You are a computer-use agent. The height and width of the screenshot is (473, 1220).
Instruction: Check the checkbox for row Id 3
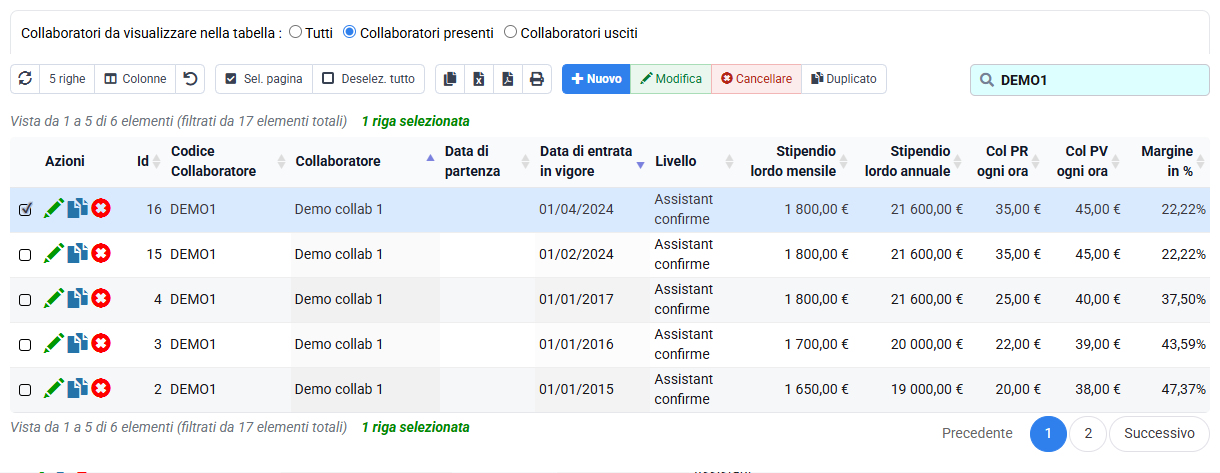25,344
